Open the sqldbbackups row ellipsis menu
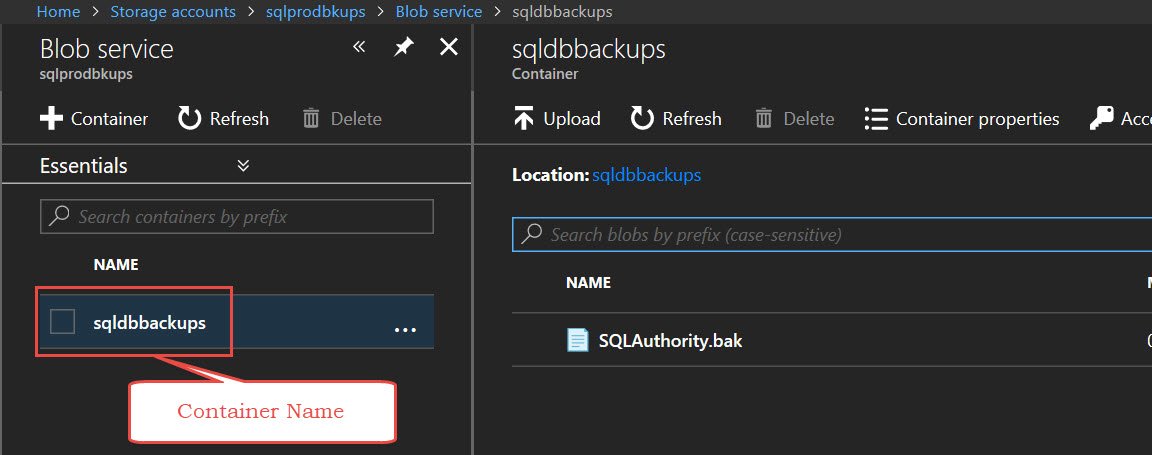The width and height of the screenshot is (1152, 455). coord(406,330)
